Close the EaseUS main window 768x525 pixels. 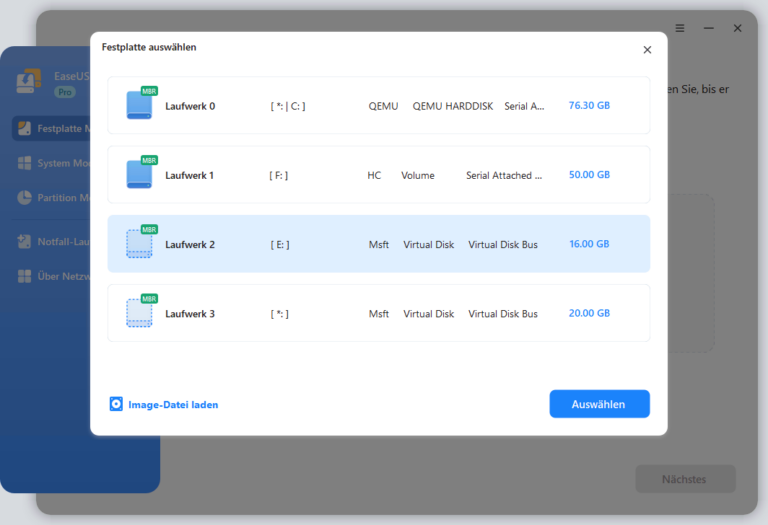tap(737, 28)
